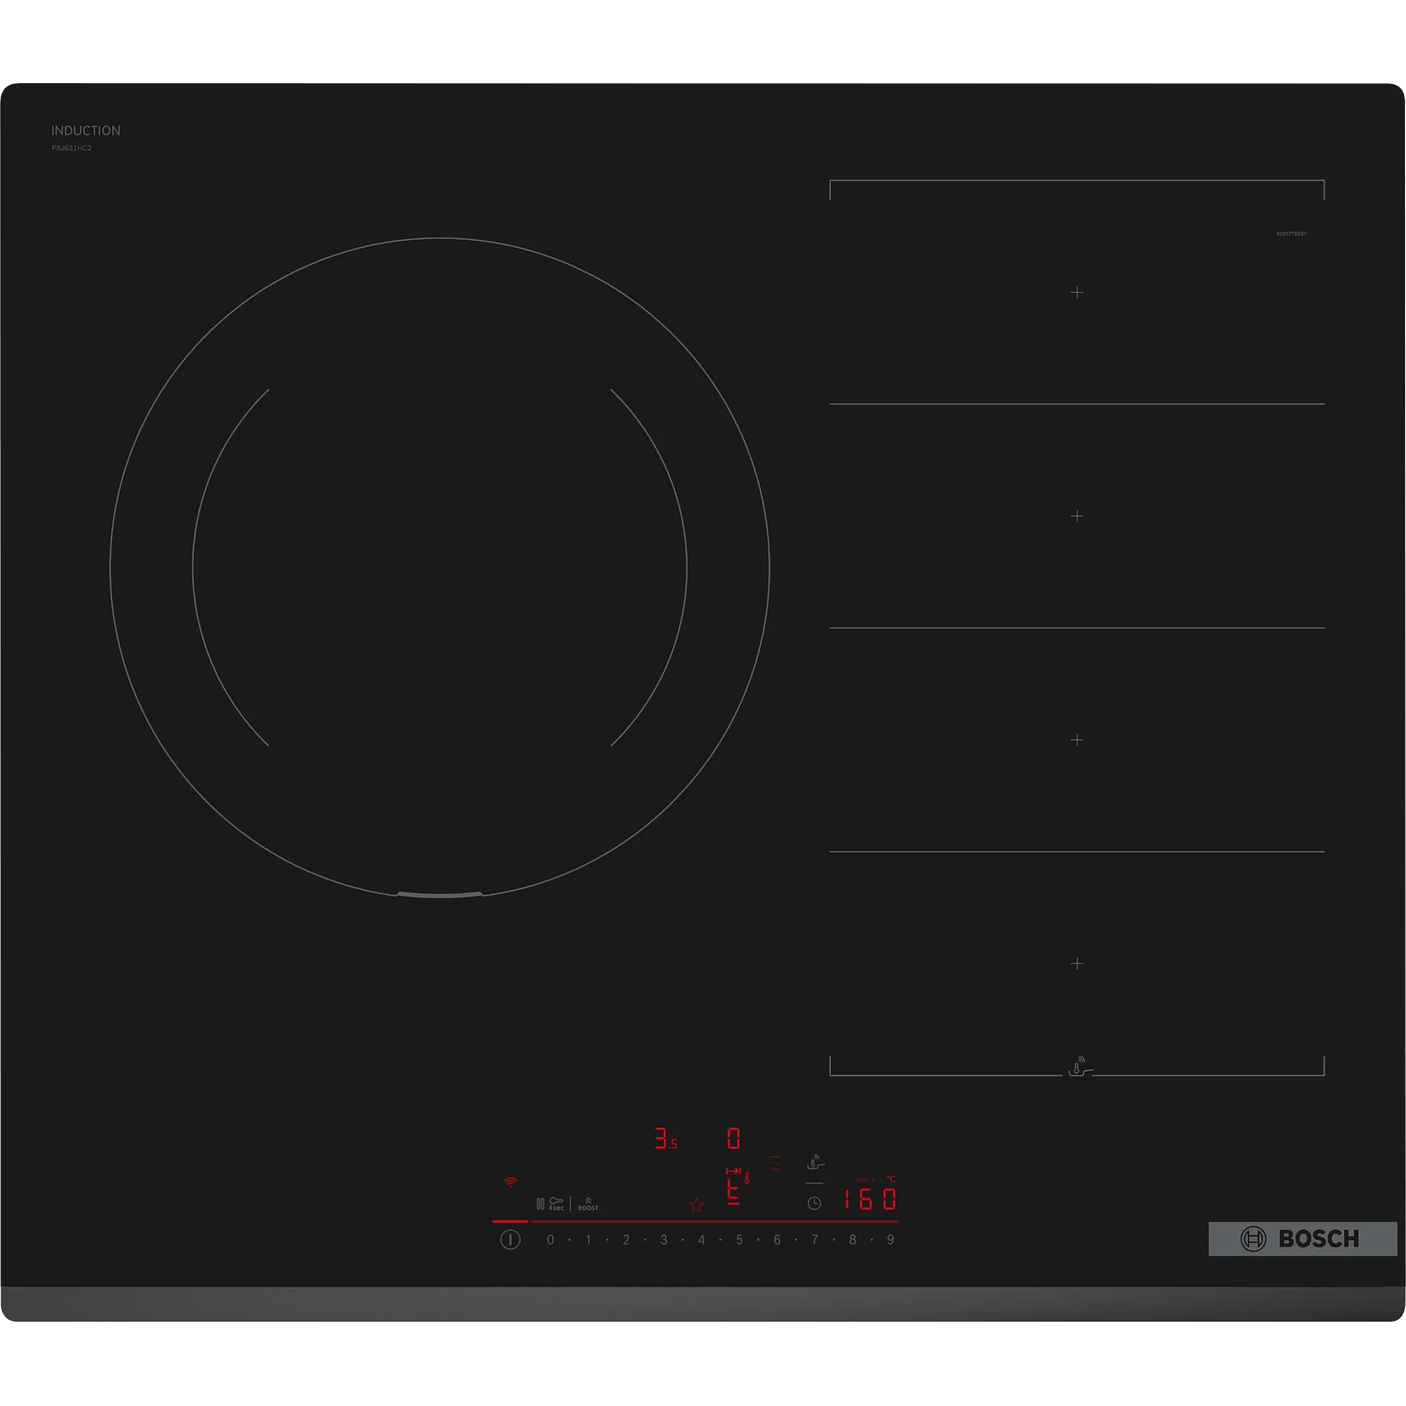
Task: Tap the timer display reading 160
Action: [868, 1199]
